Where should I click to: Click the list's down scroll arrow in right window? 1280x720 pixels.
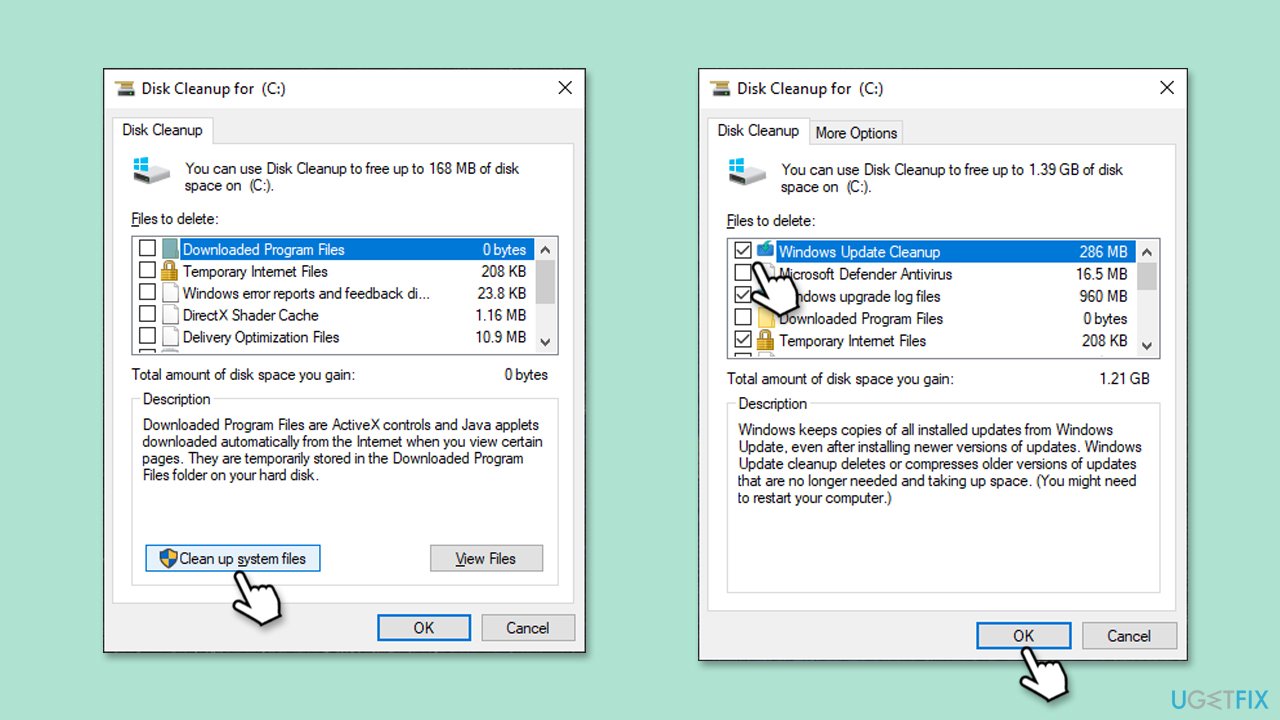1147,344
